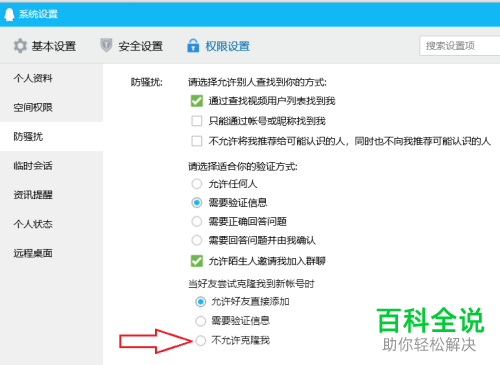Open 资讯提醒 in the sidebar
The image size is (500, 365).
coord(52,195)
